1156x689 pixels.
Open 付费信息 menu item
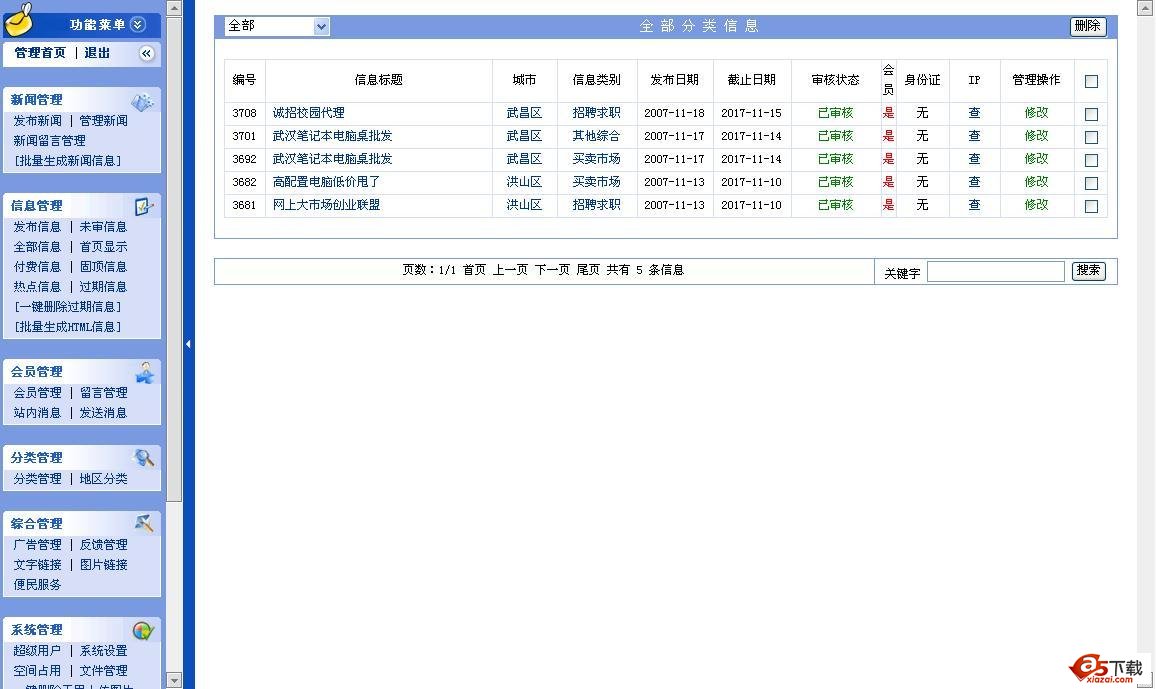37,266
